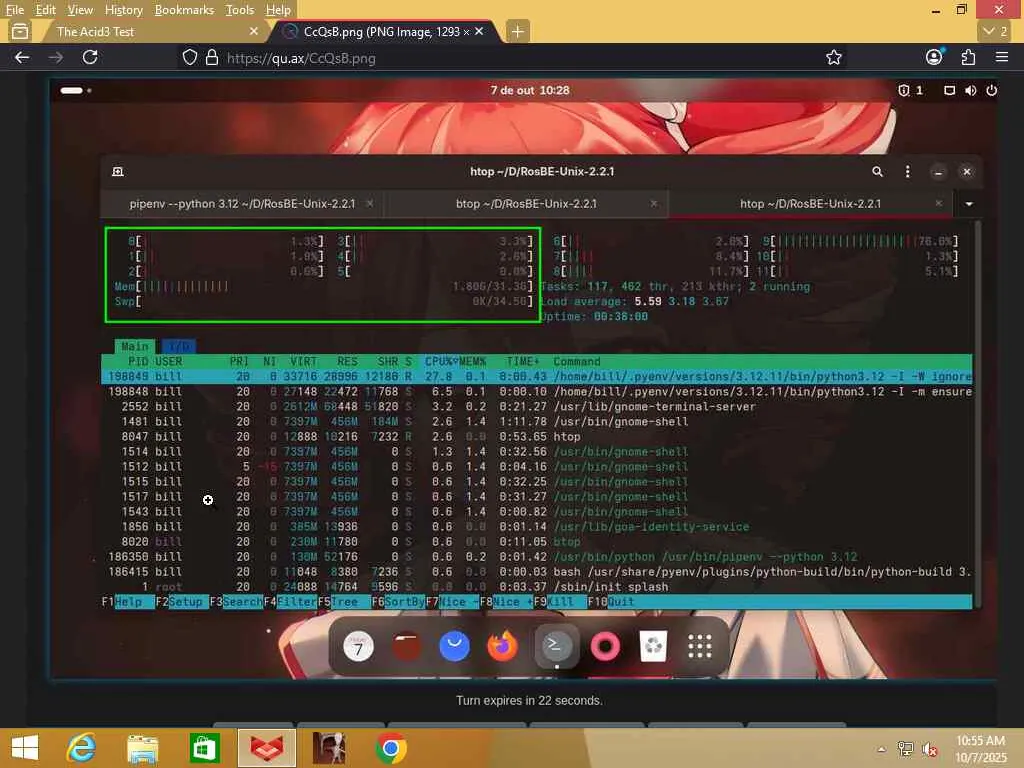
Task: Open the tracking protection shield icon
Action: point(189,57)
